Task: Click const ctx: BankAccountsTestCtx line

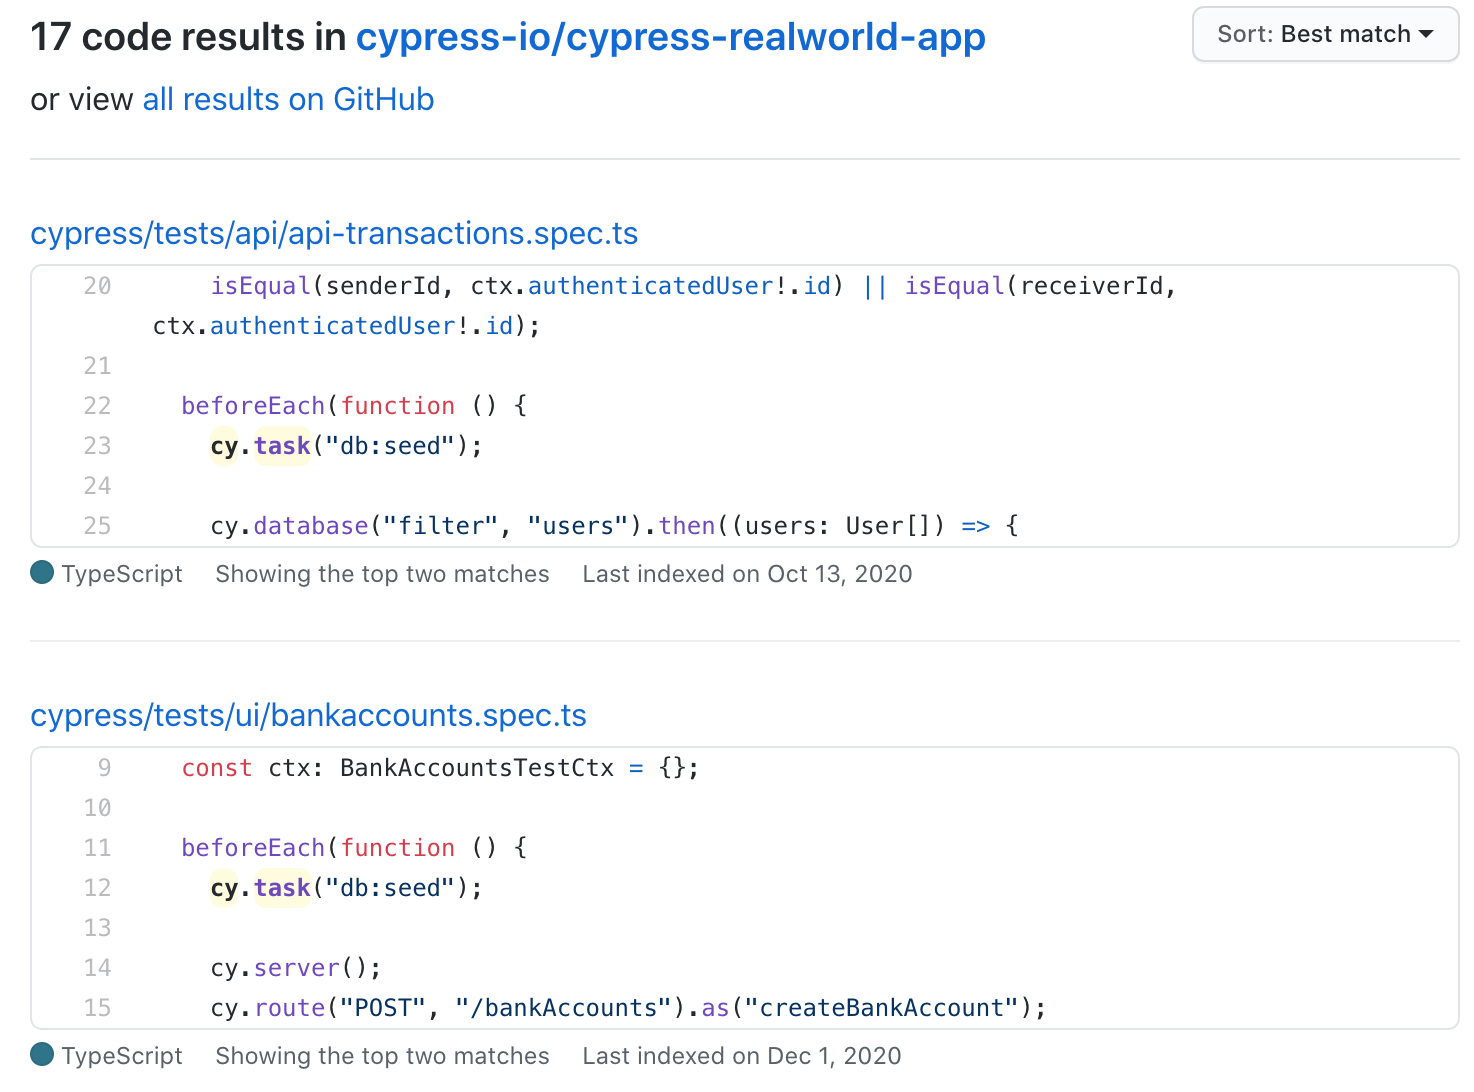Action: click(440, 768)
